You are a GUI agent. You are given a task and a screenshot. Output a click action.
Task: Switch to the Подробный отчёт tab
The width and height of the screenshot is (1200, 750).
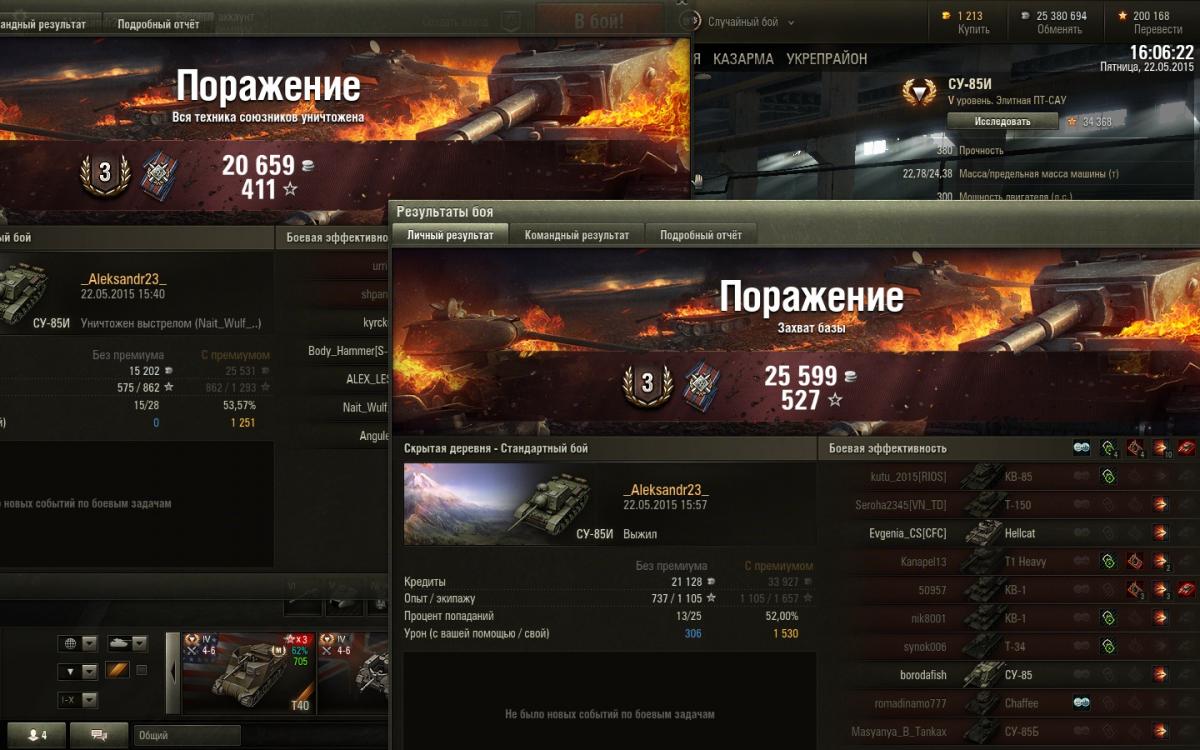(x=701, y=235)
